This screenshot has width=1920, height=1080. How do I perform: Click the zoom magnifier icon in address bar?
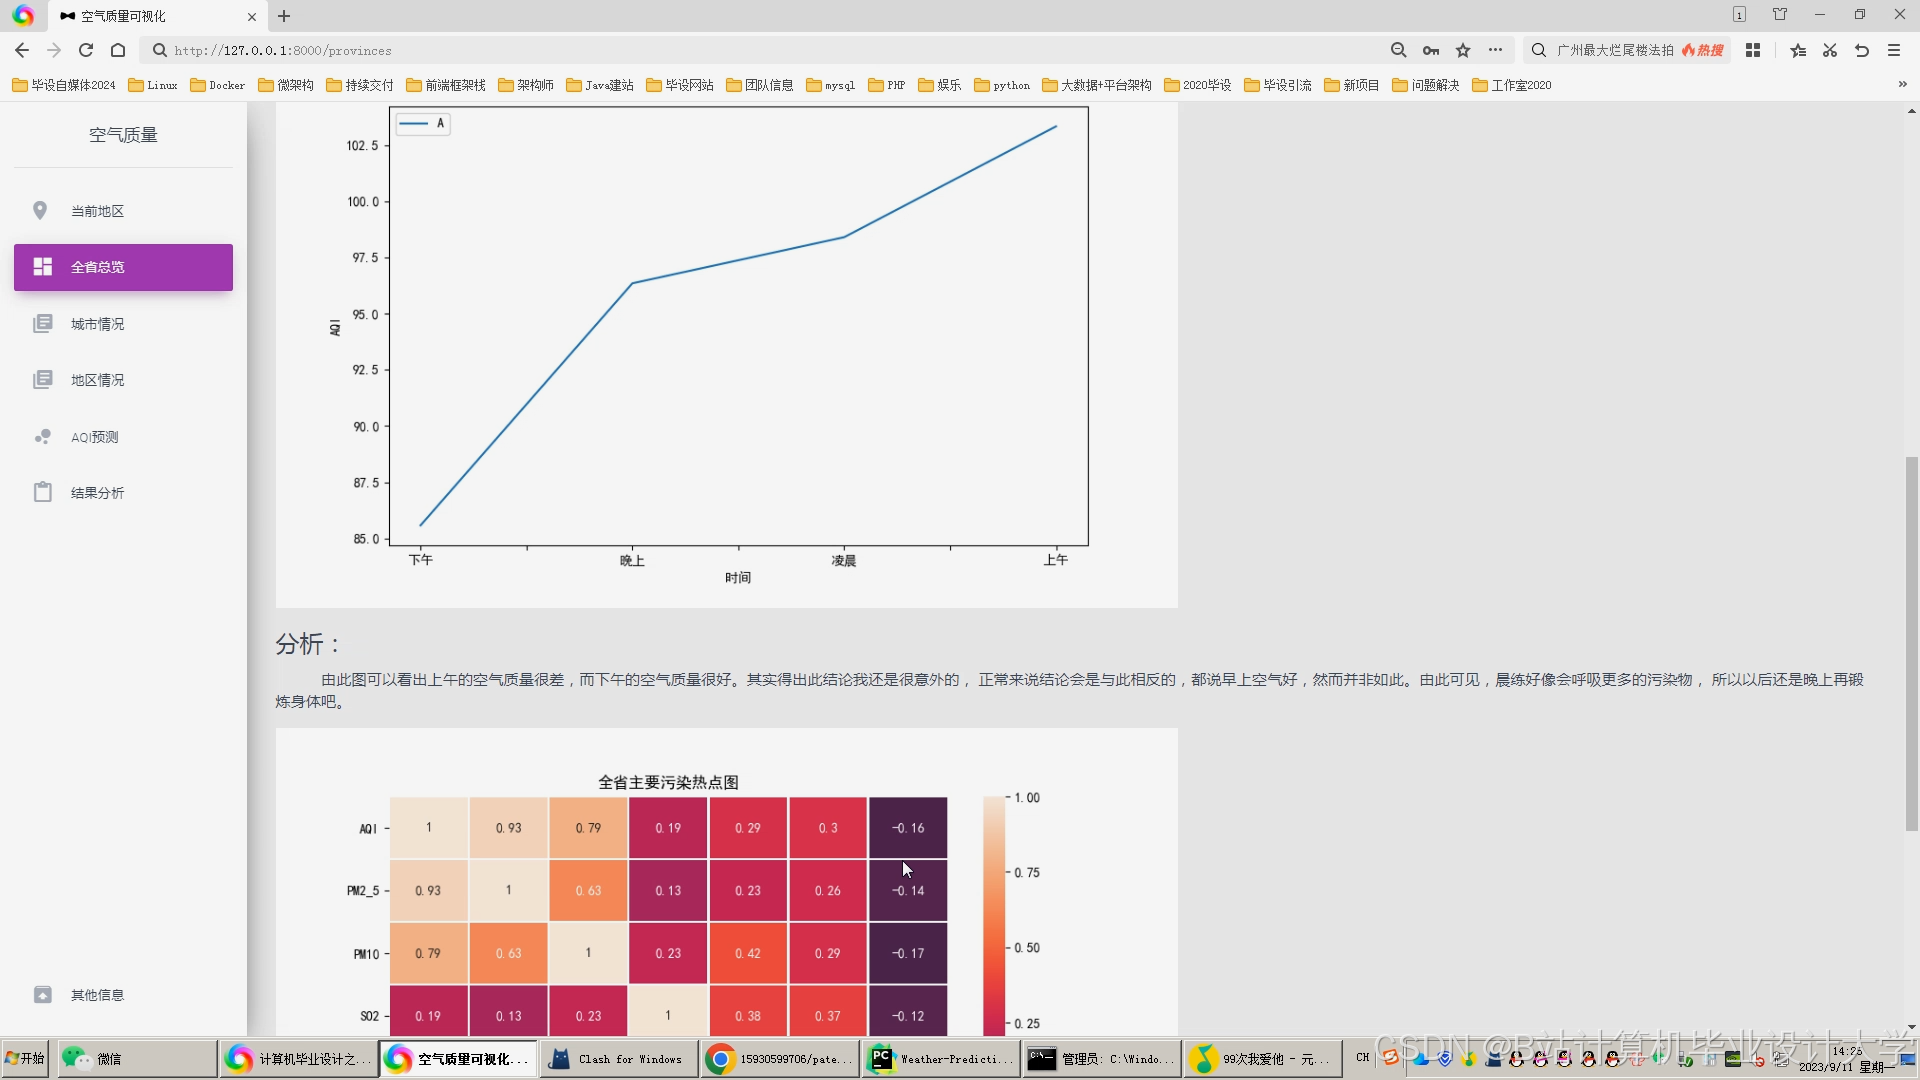(1398, 50)
